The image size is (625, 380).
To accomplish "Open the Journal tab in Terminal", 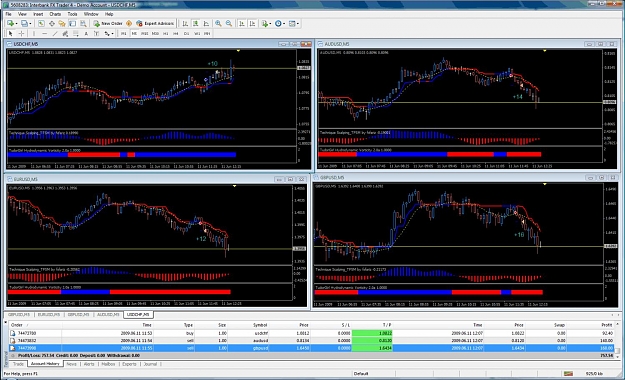I will 150,364.
